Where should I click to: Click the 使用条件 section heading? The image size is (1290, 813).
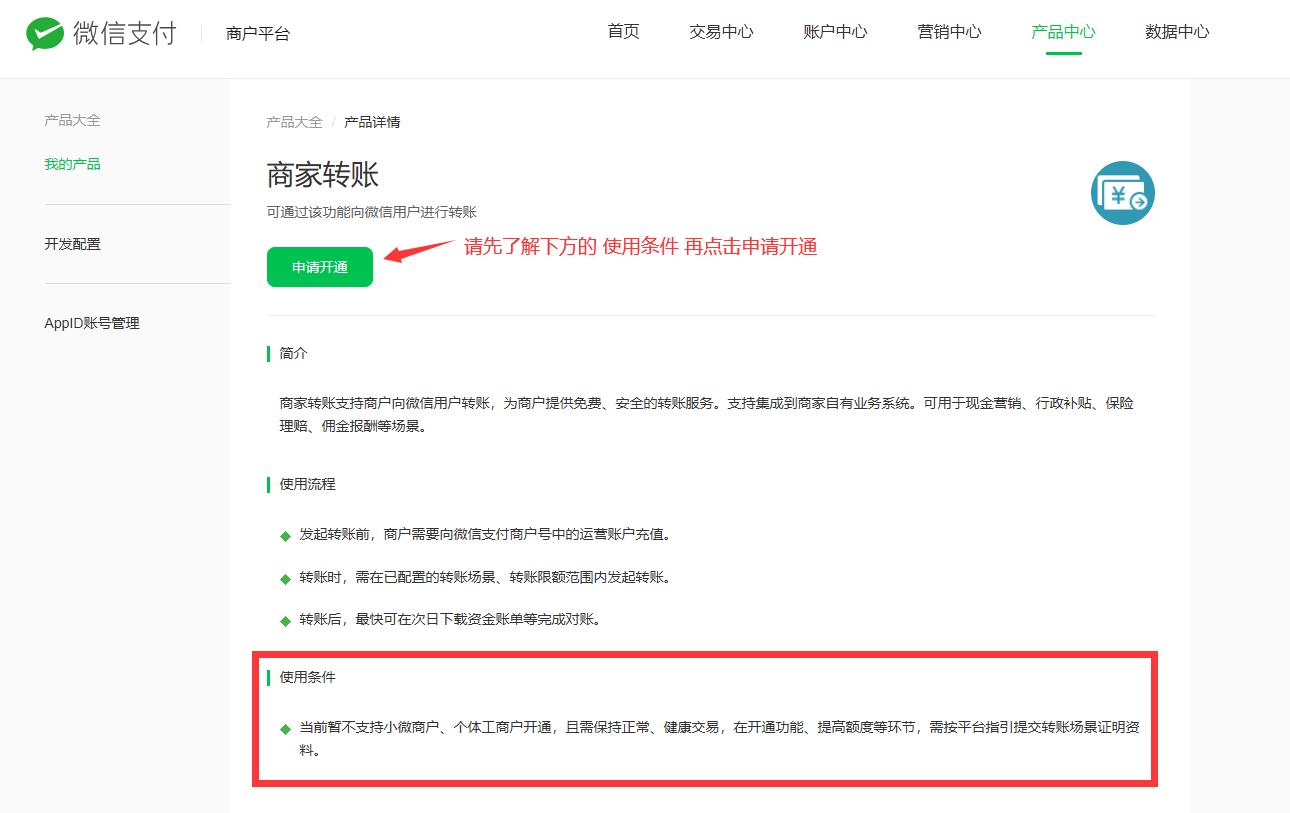tap(308, 677)
